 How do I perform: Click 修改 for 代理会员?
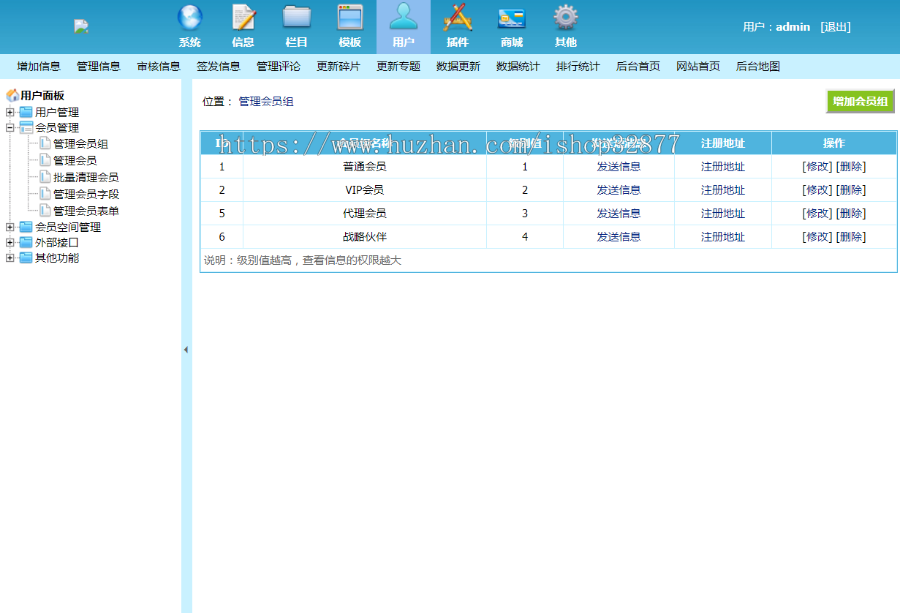pos(817,214)
